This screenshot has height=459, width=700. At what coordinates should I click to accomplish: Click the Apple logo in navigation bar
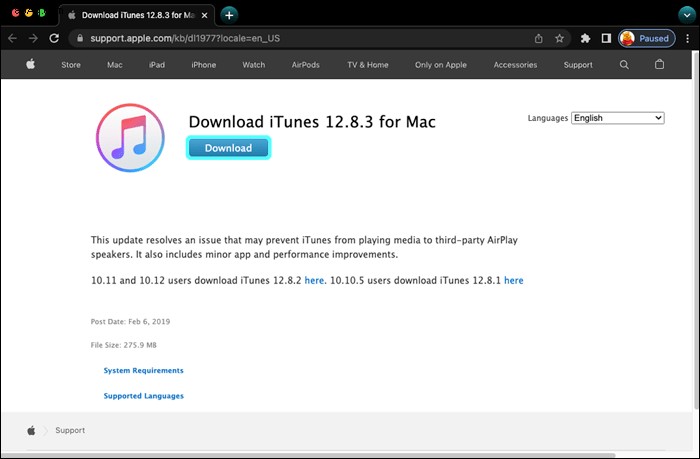(x=31, y=65)
